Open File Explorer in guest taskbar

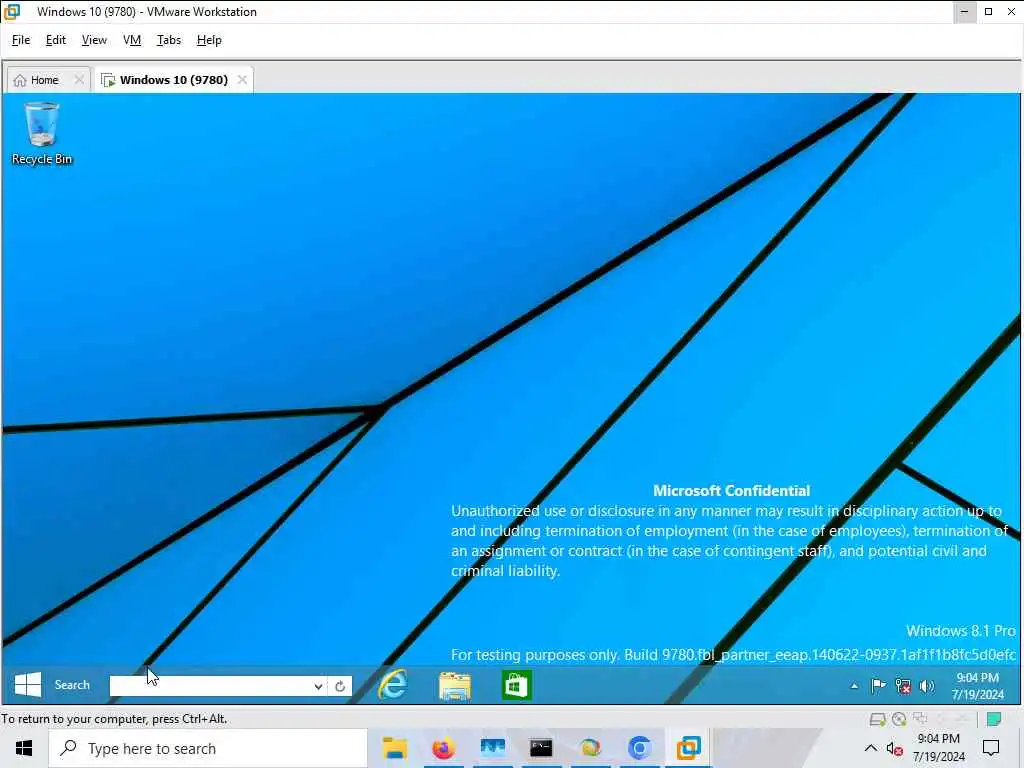455,686
